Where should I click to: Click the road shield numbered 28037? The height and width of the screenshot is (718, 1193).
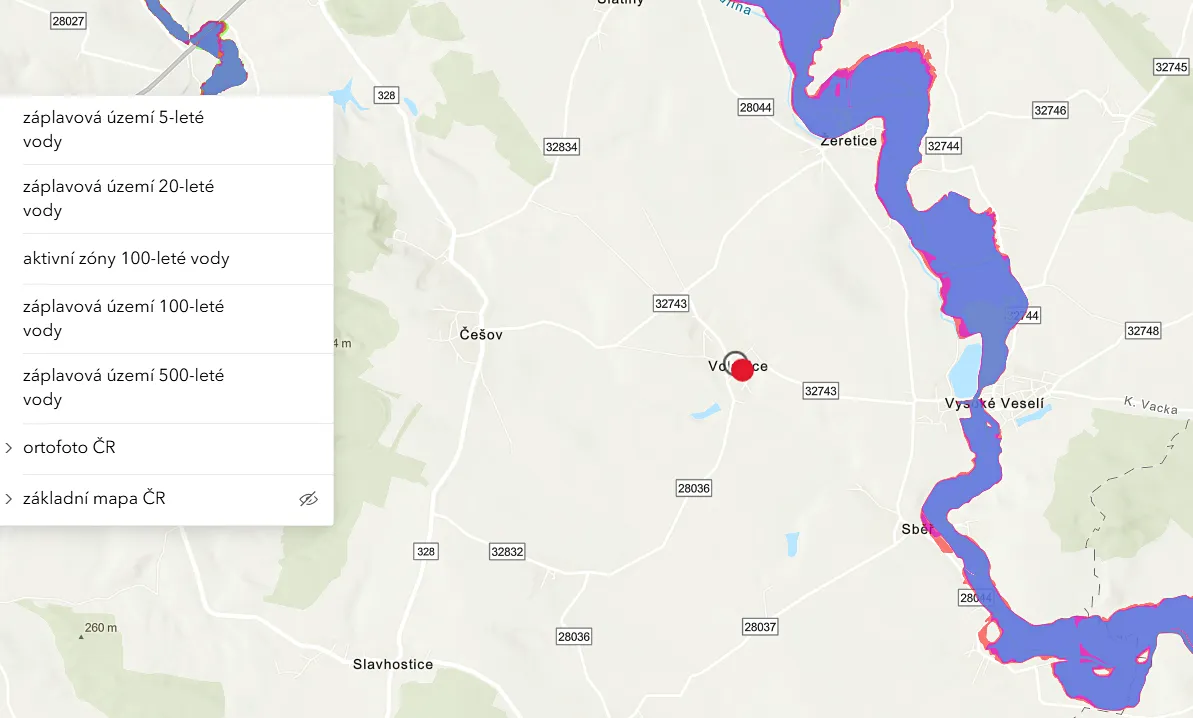click(760, 627)
